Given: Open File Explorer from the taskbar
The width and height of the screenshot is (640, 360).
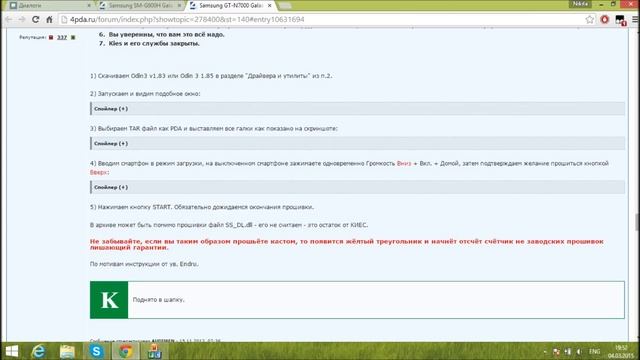Looking at the screenshot, I should pos(67,351).
